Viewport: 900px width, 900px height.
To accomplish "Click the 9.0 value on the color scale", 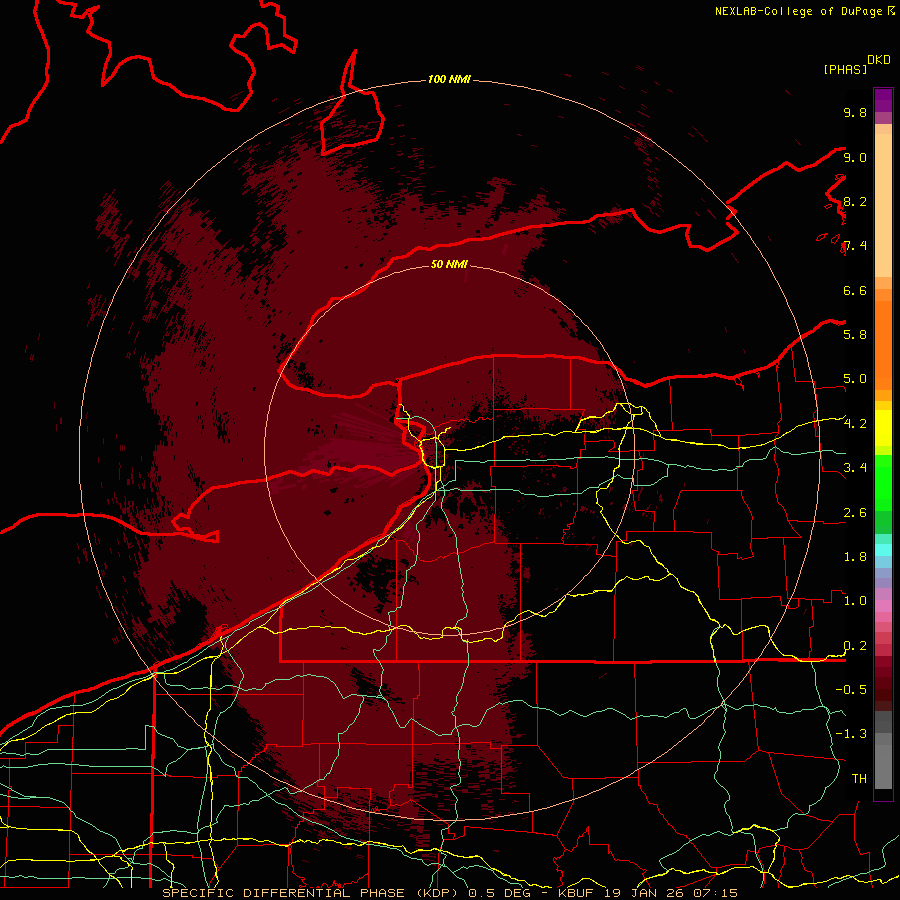I will tap(855, 157).
